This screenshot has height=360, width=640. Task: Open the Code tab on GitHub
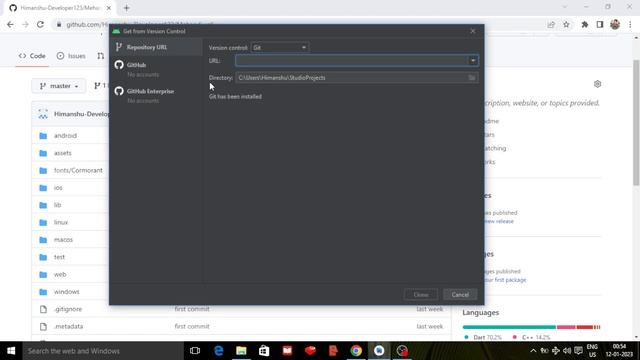coord(32,56)
